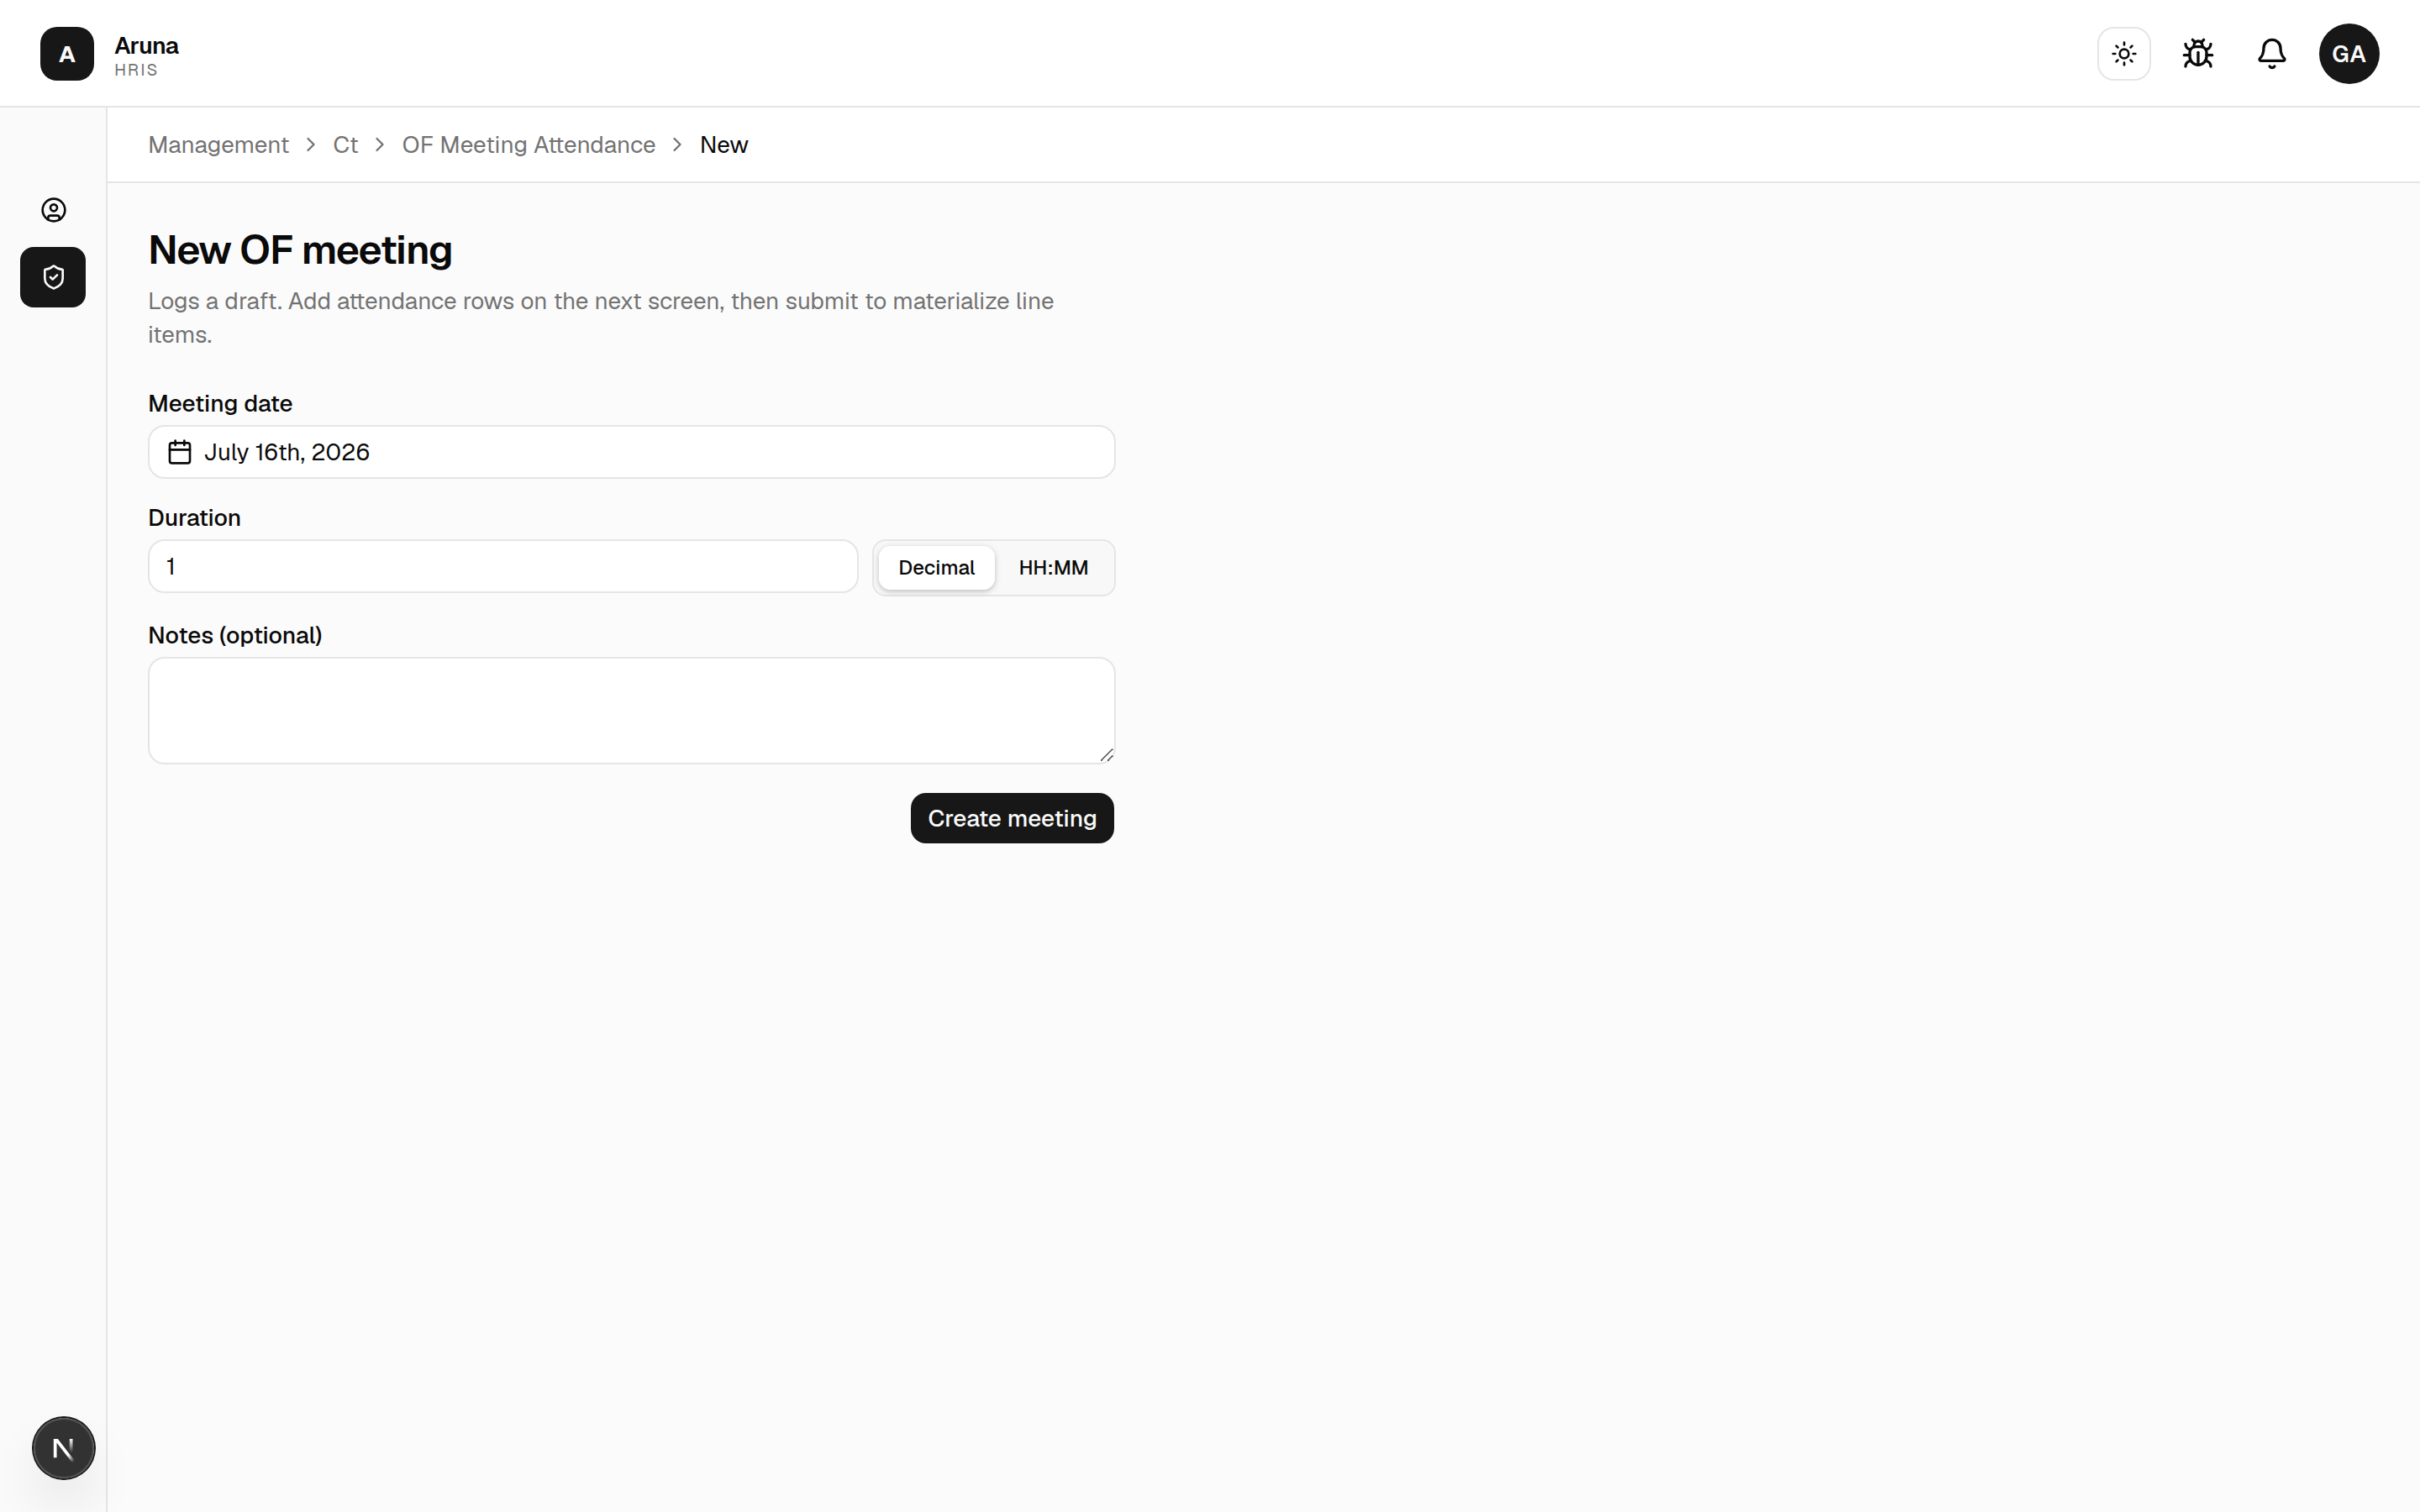Click the New breadcrumb item
The width and height of the screenshot is (2420, 1512).
click(724, 145)
